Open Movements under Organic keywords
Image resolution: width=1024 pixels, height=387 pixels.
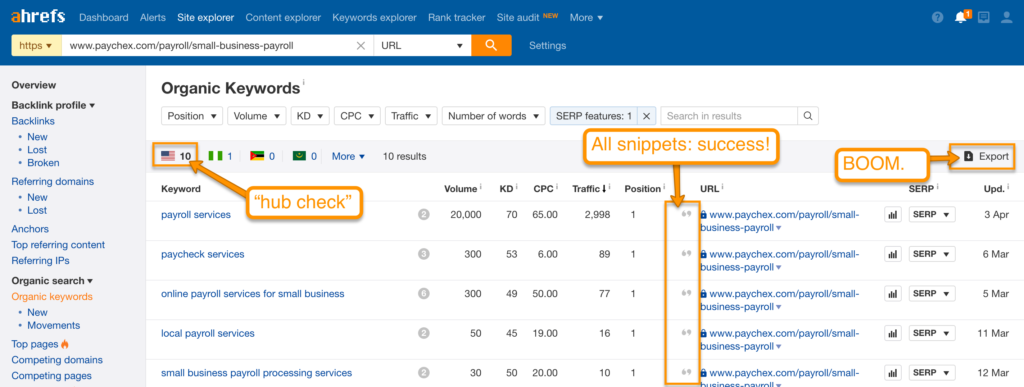click(x=54, y=325)
